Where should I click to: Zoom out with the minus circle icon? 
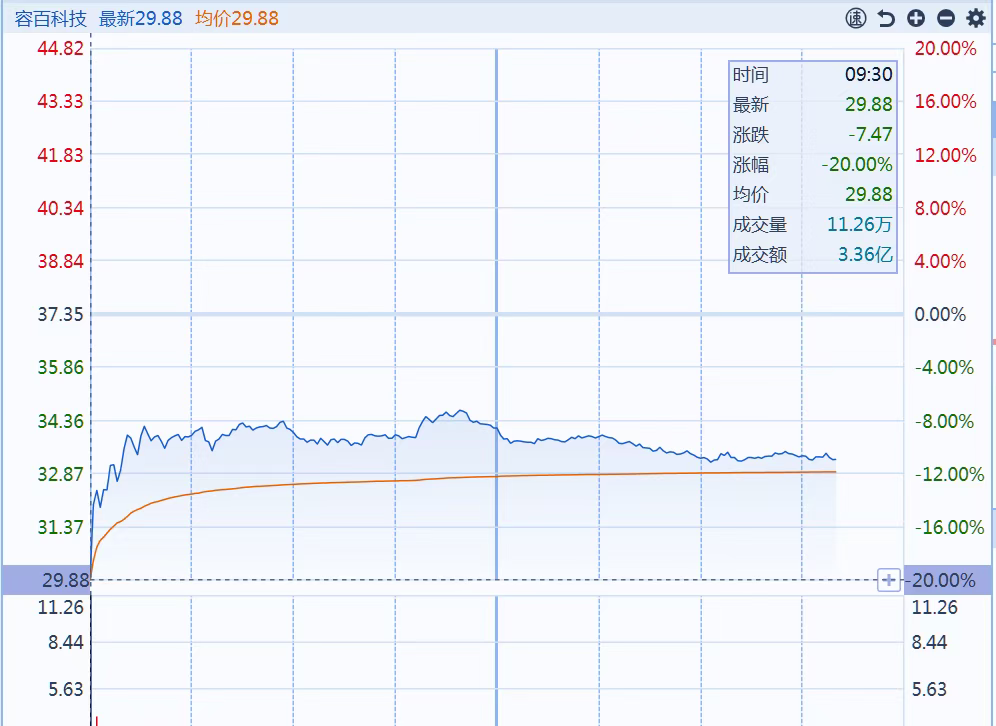[x=945, y=18]
